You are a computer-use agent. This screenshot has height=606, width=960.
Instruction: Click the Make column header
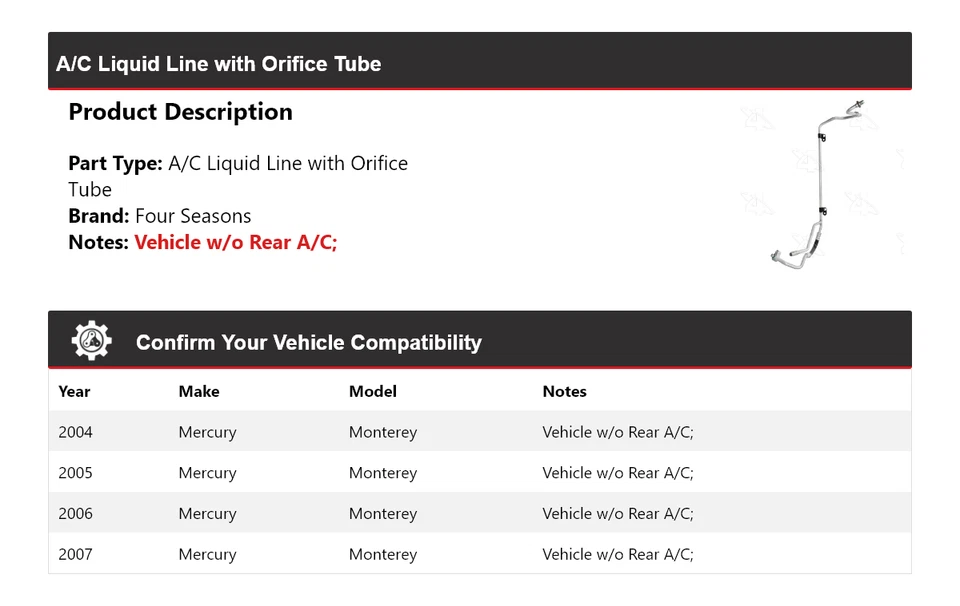coord(199,392)
